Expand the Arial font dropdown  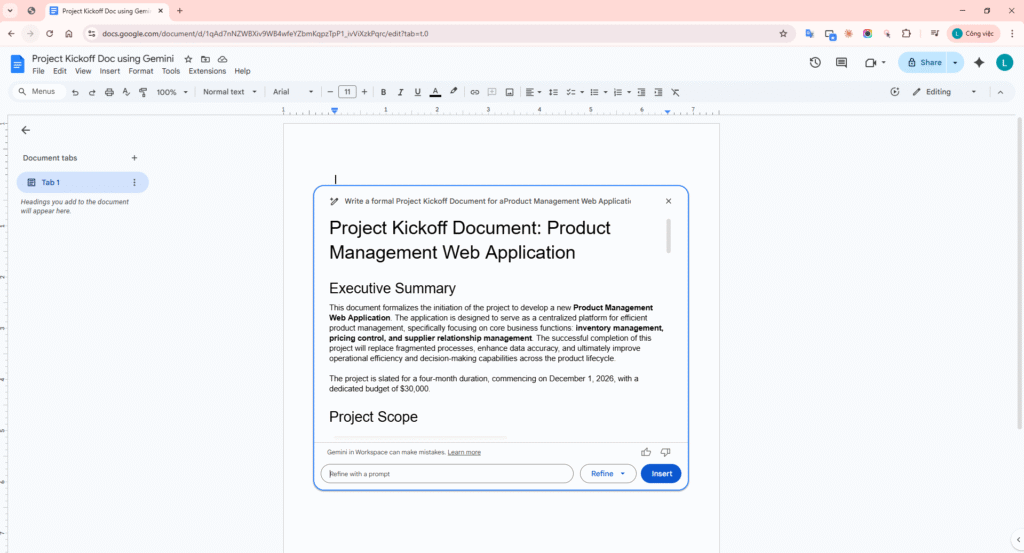coord(293,92)
